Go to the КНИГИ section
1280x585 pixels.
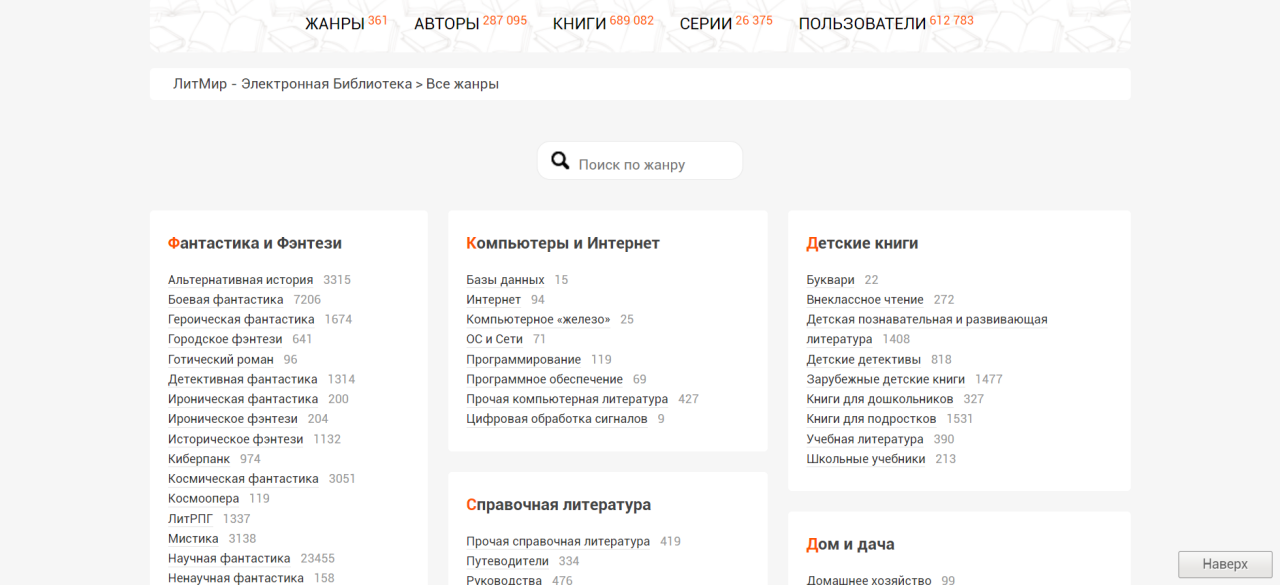[x=579, y=24]
